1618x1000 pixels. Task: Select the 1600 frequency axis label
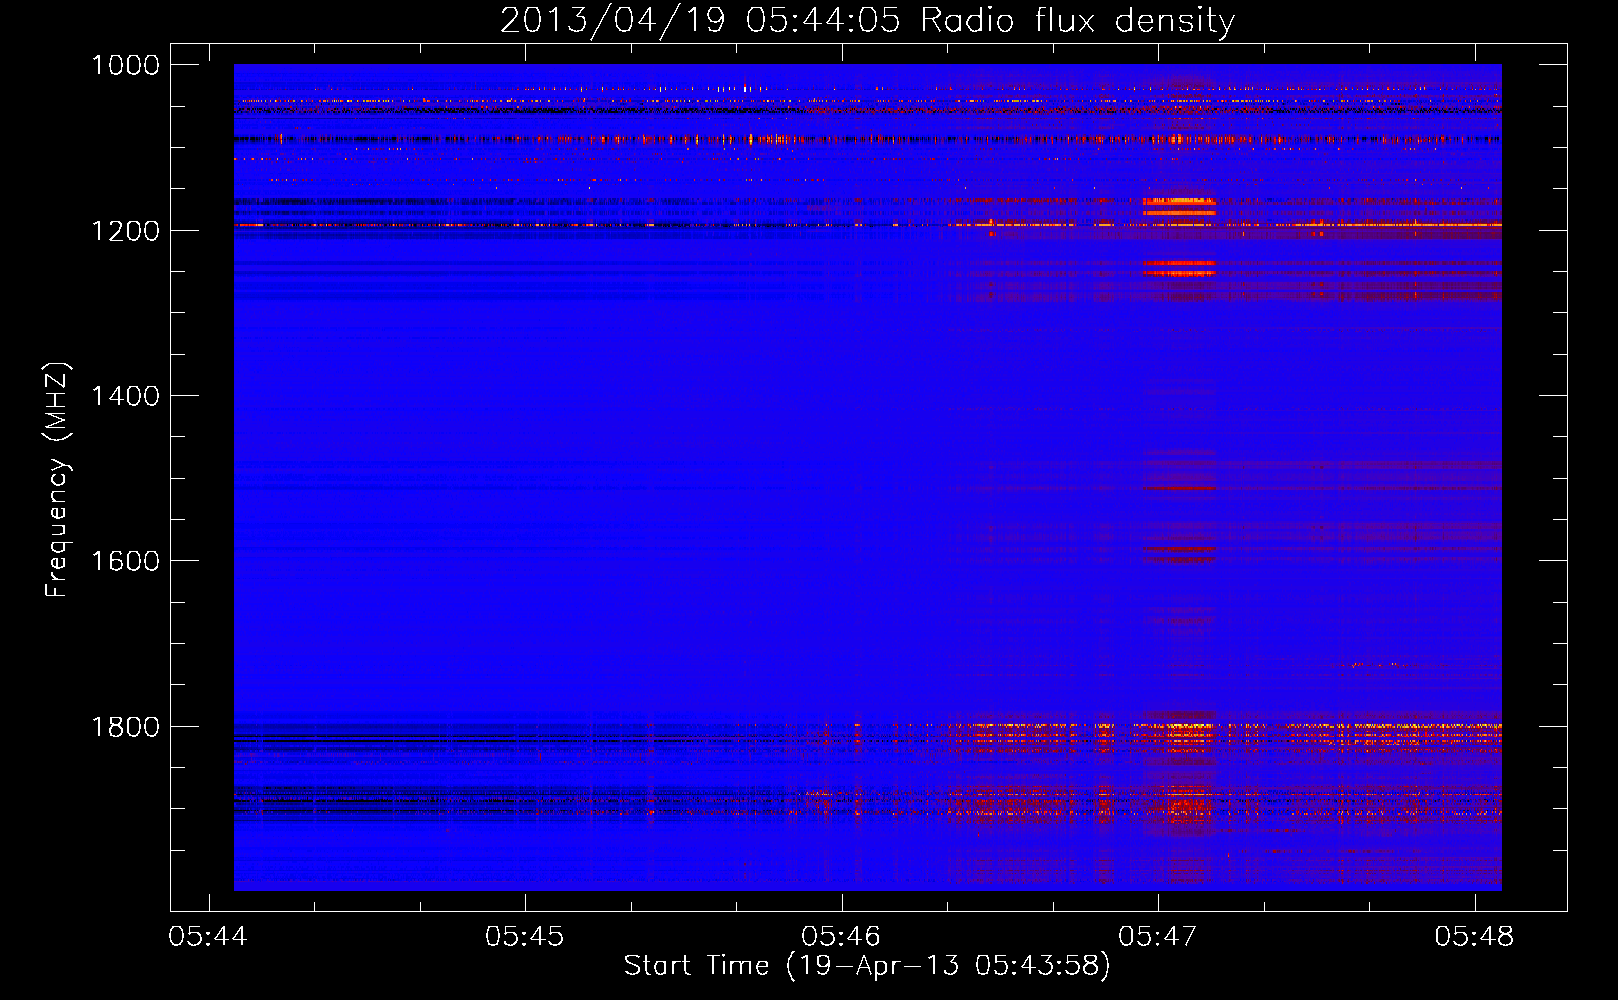tap(125, 561)
